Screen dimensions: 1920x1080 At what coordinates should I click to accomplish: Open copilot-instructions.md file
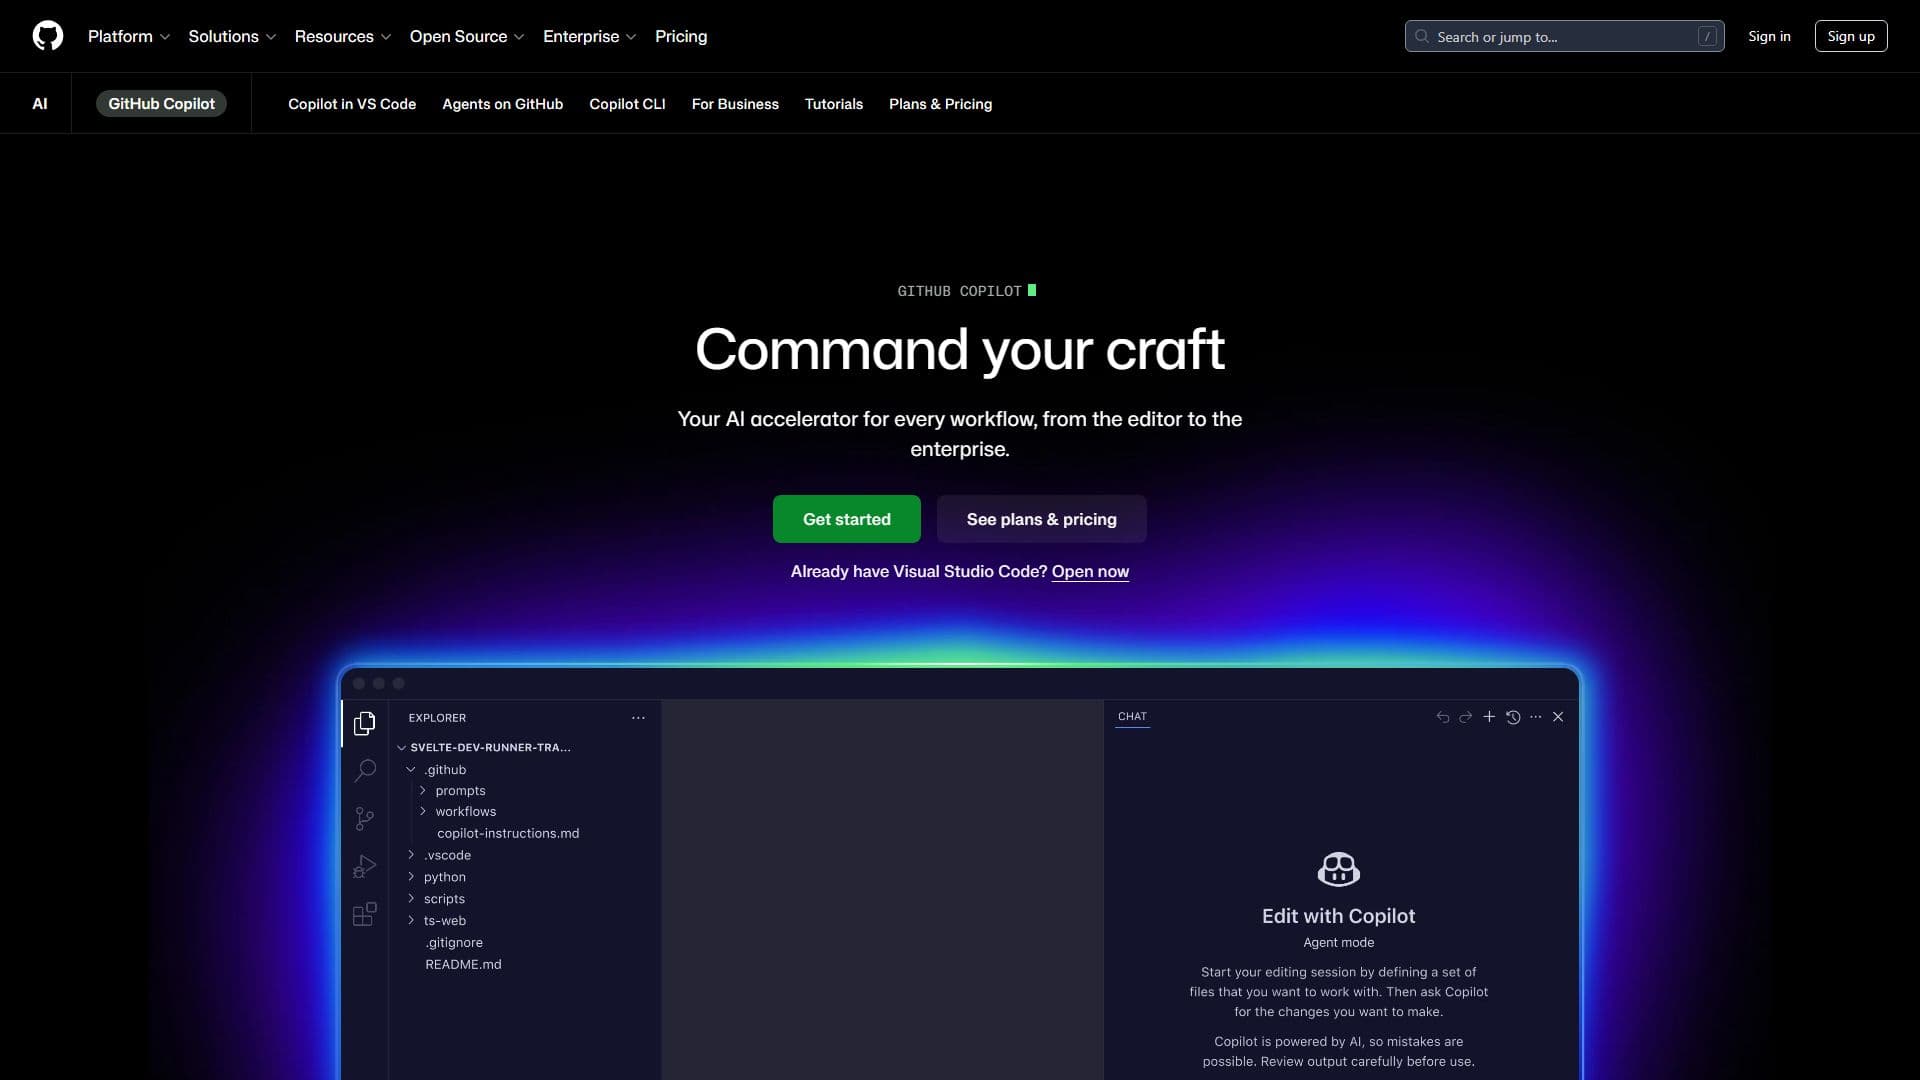click(x=508, y=833)
